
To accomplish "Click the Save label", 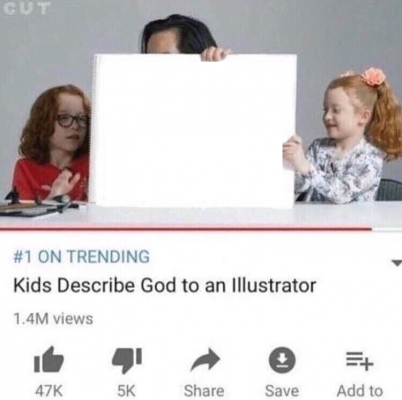I will [282, 391].
